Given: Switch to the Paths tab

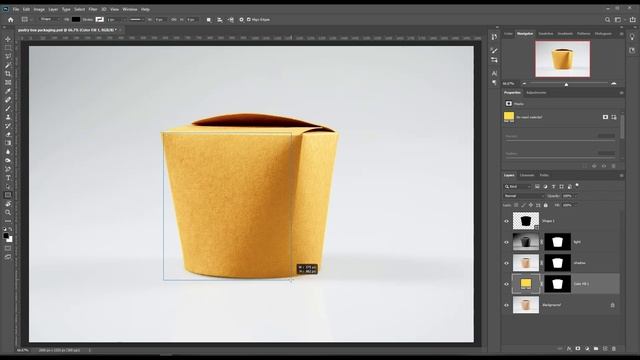Looking at the screenshot, I should coord(544,176).
